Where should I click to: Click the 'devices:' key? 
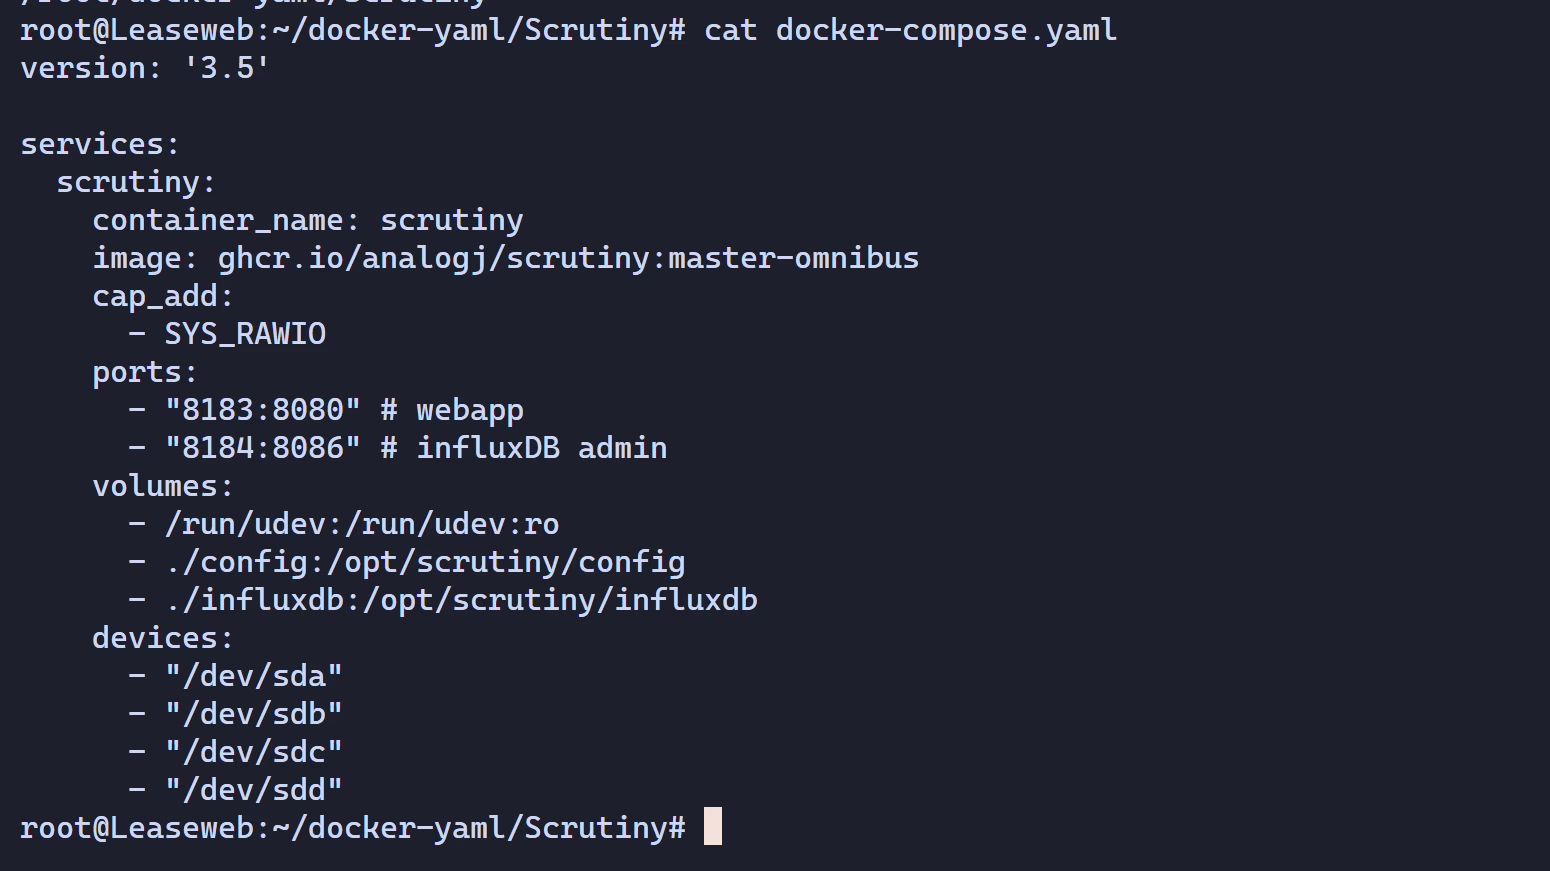click(x=163, y=638)
